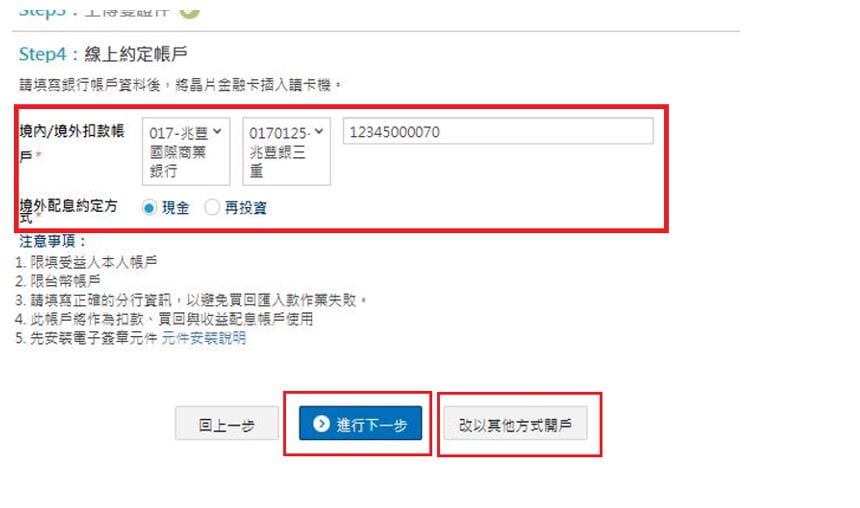
Task: Click the 回上一步 button
Action: click(227, 424)
